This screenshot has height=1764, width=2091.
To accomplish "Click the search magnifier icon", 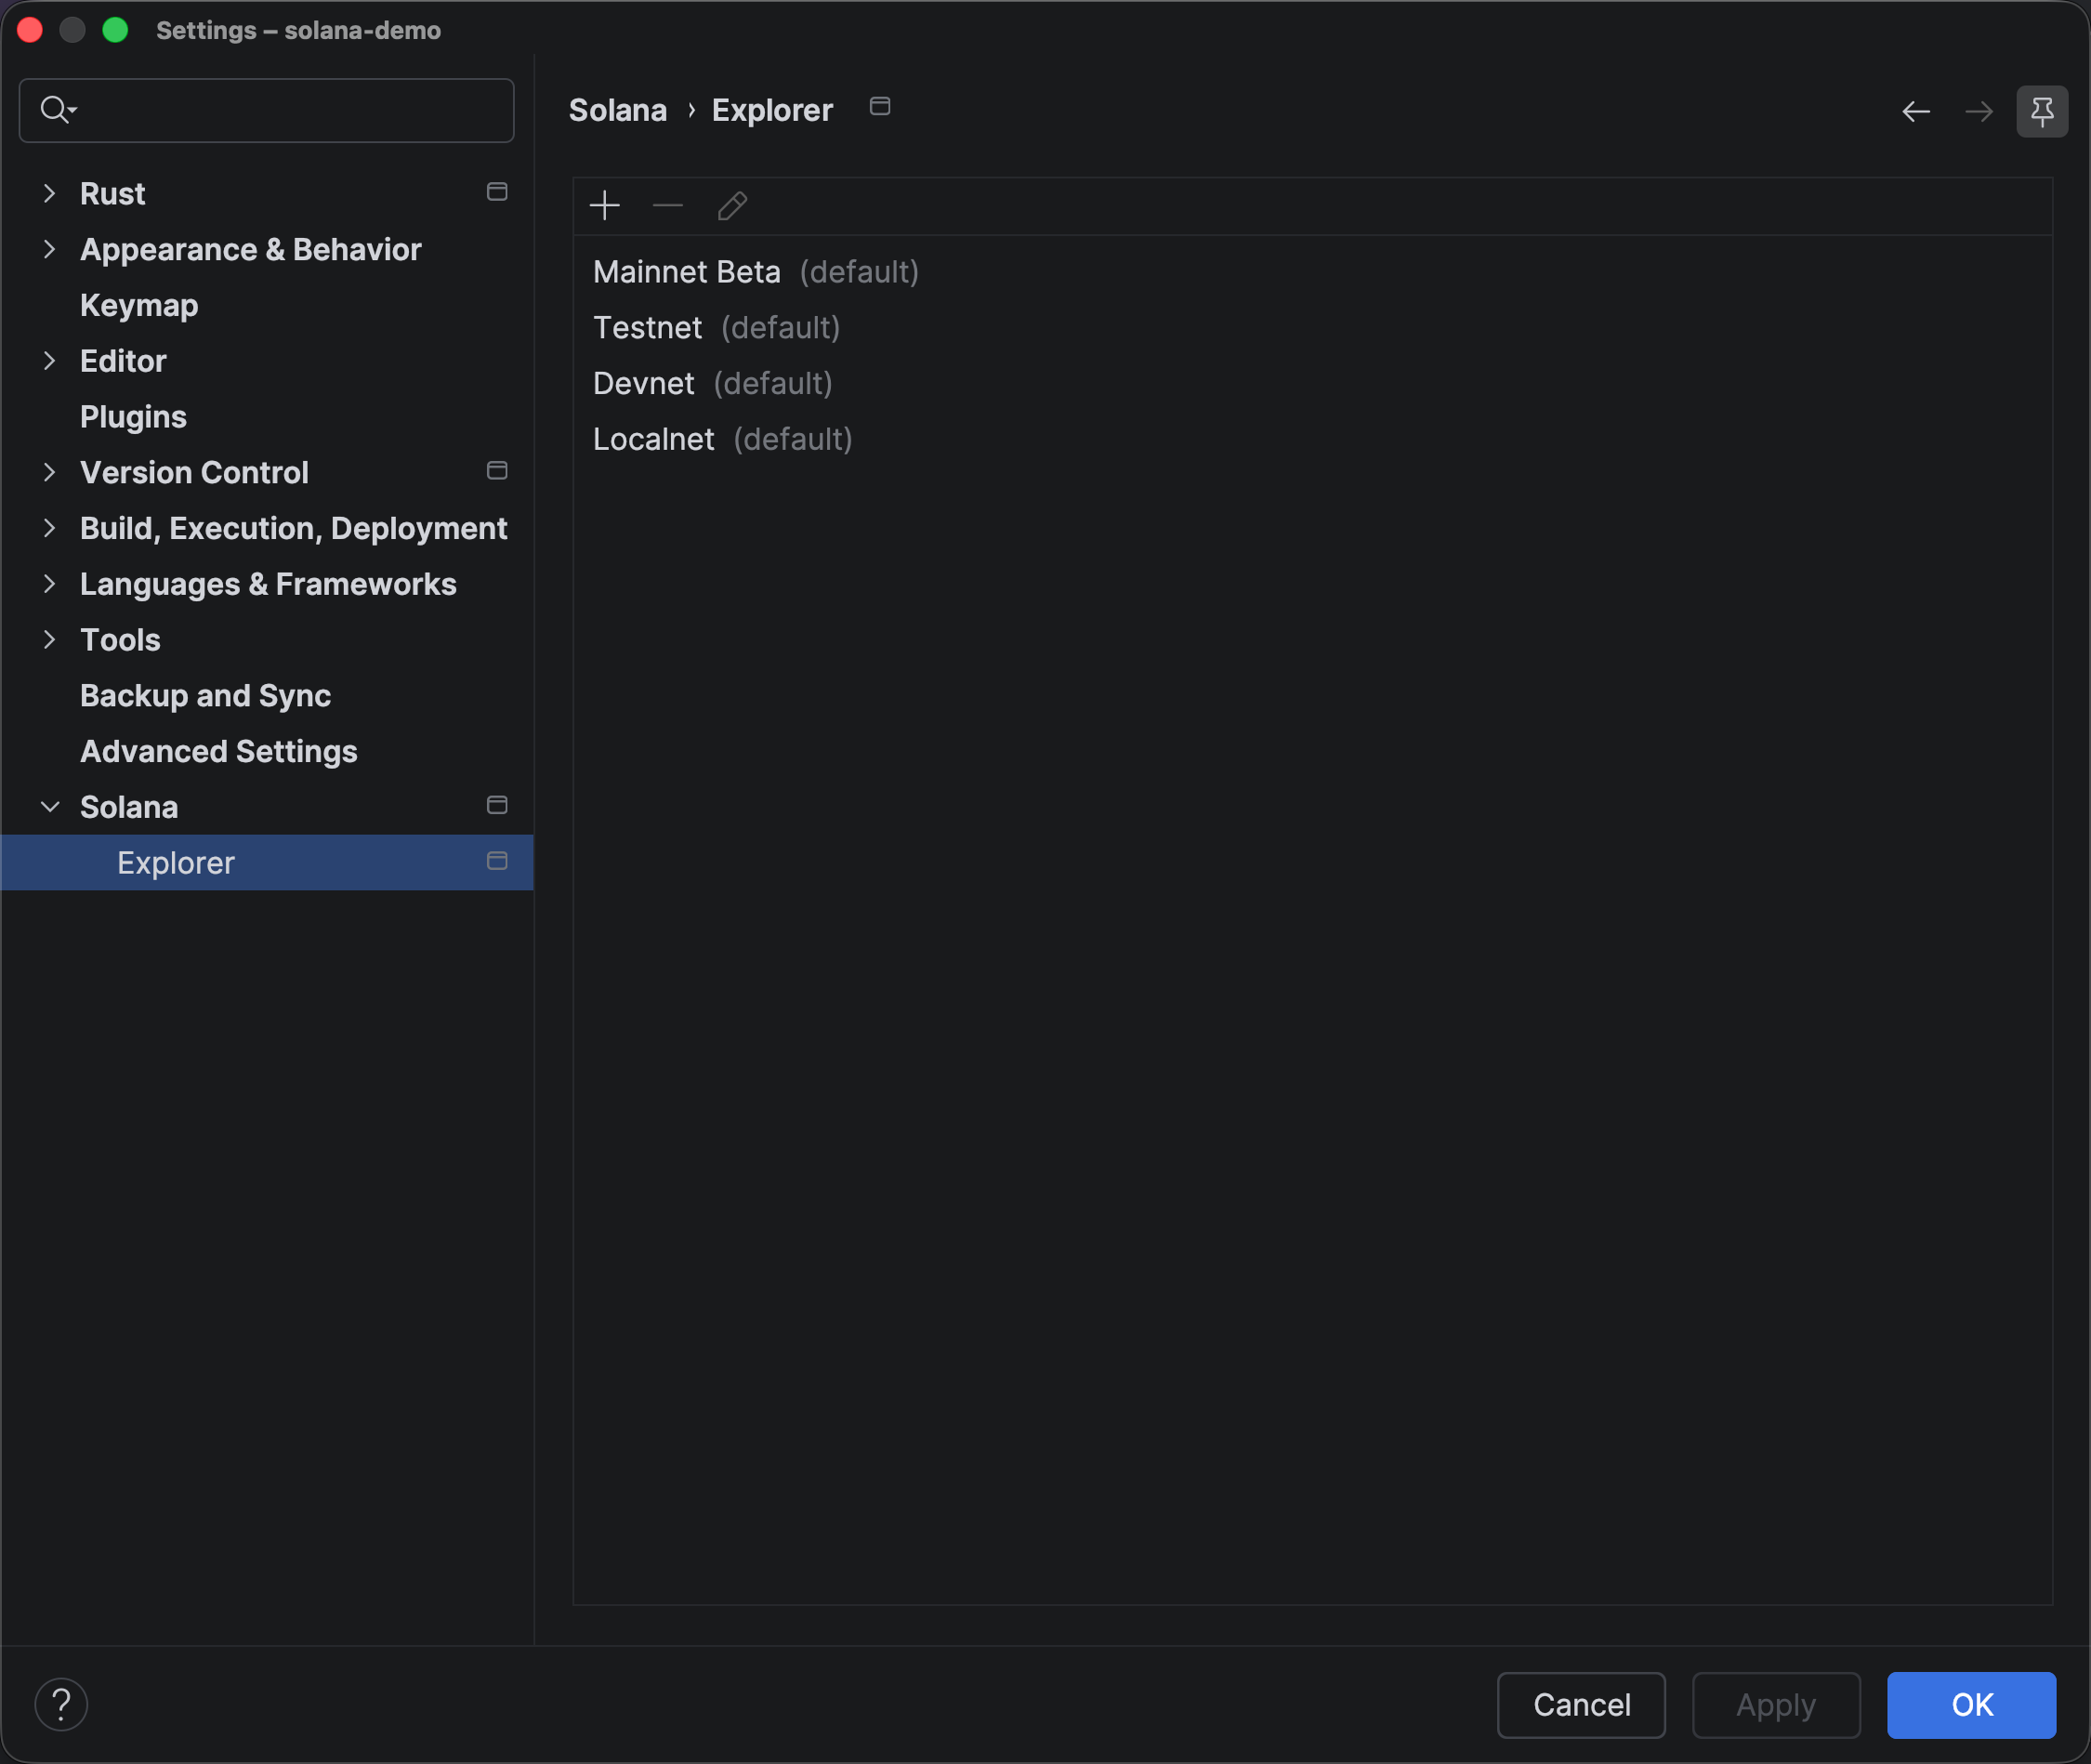I will tap(57, 109).
